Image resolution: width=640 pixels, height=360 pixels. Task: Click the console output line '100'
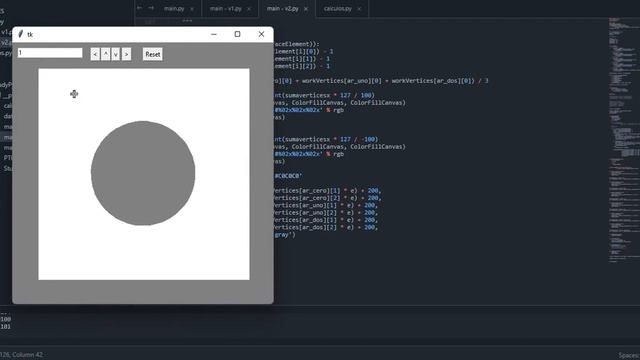(6, 319)
